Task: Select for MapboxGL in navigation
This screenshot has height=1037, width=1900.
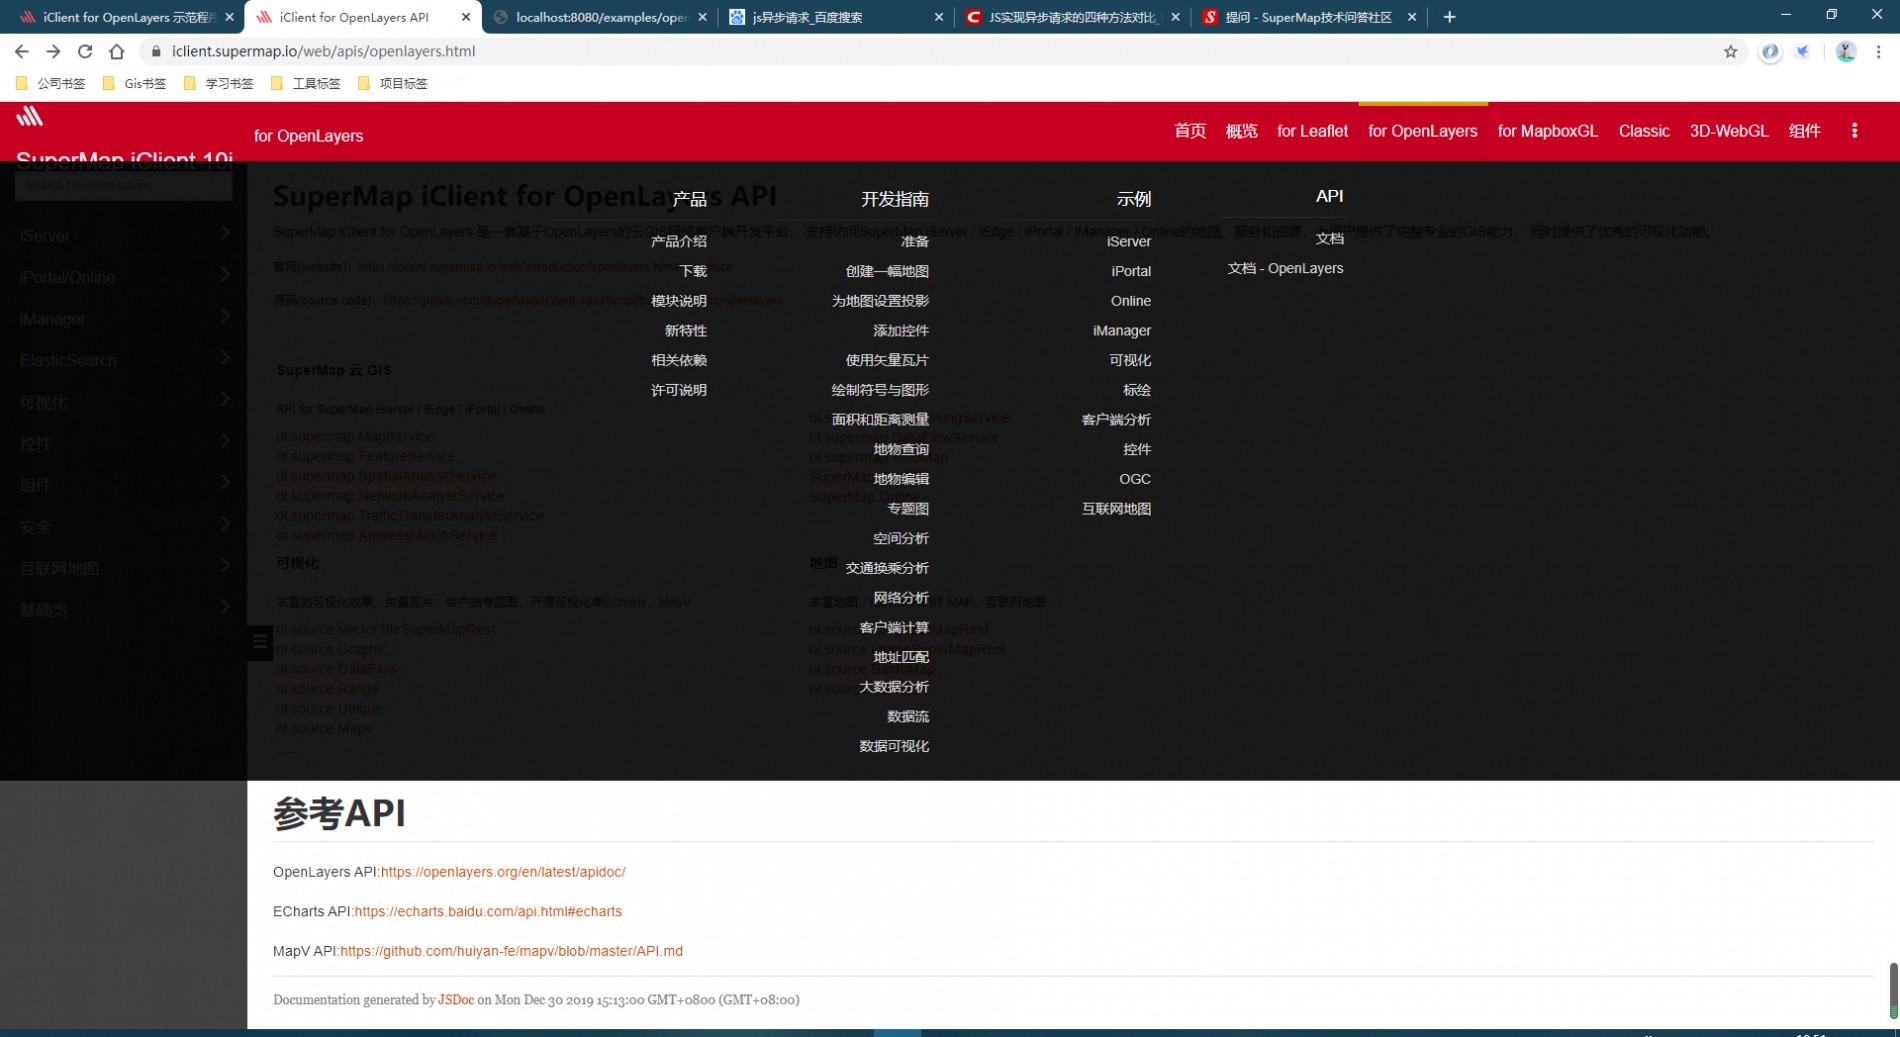Action: coord(1547,131)
